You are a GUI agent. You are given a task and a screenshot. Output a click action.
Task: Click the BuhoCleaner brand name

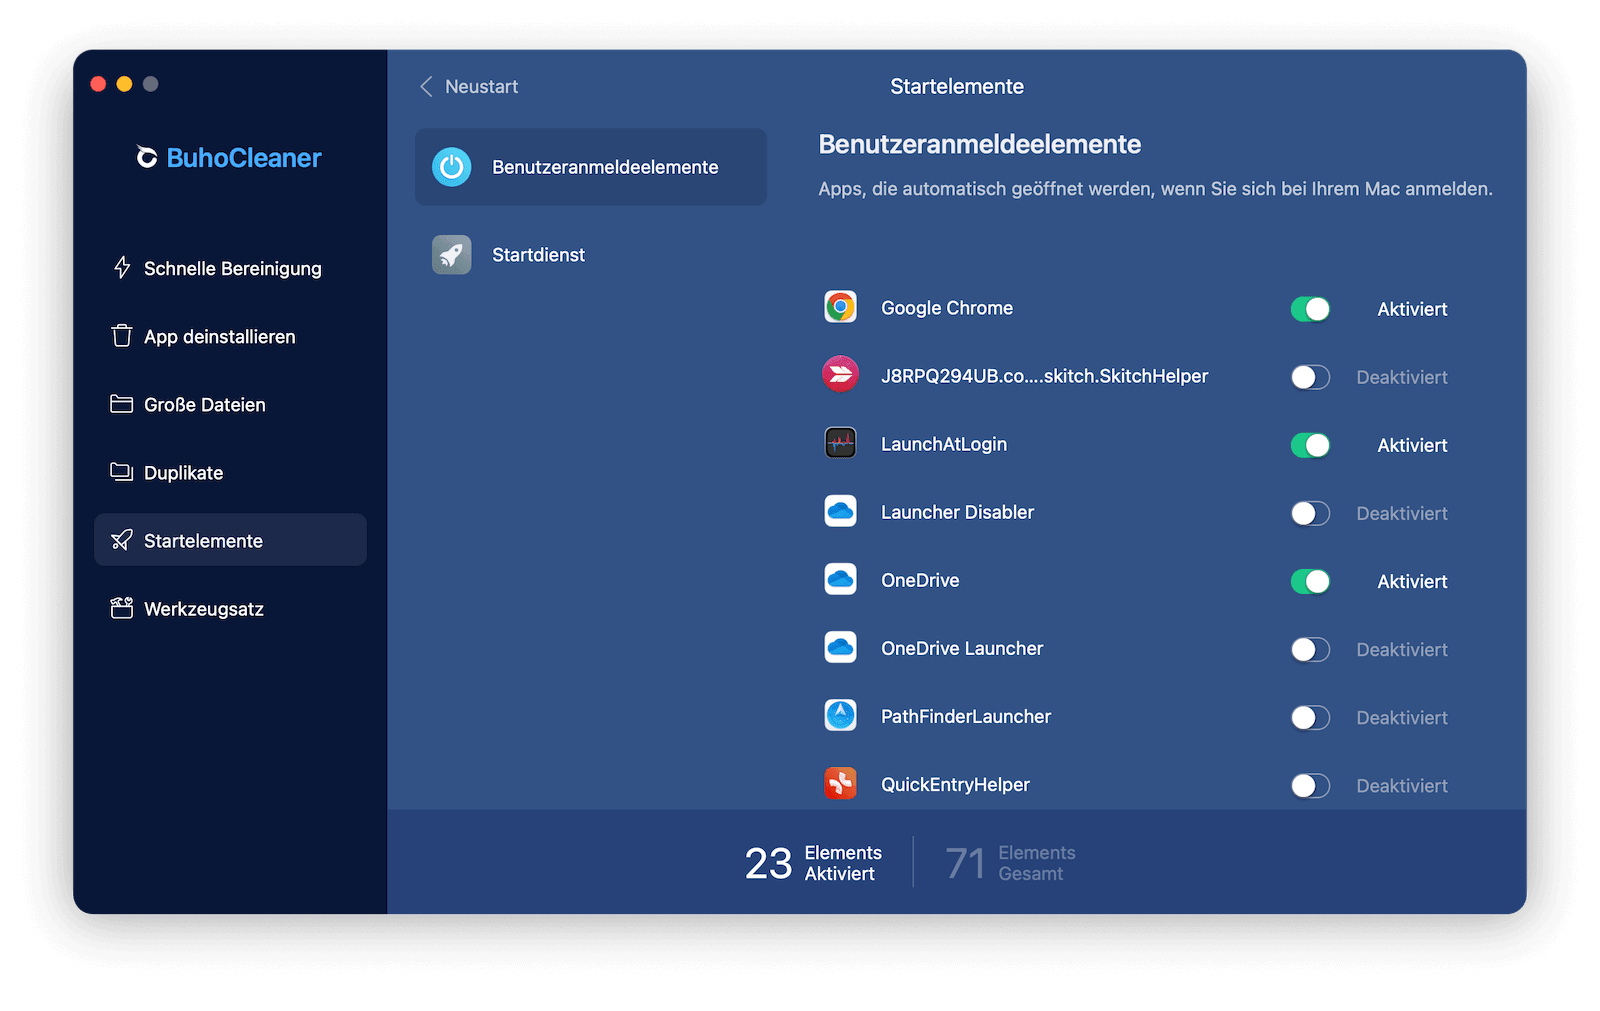coord(244,157)
